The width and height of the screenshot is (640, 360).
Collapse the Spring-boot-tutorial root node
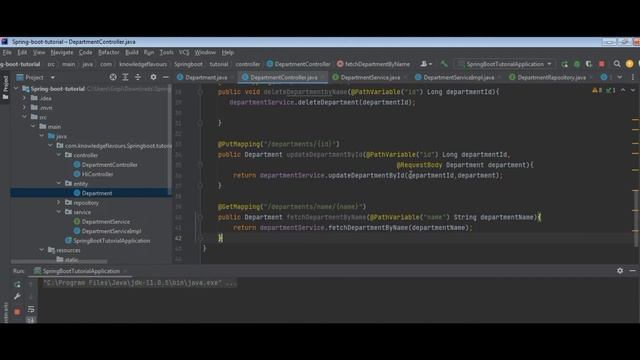[16, 89]
